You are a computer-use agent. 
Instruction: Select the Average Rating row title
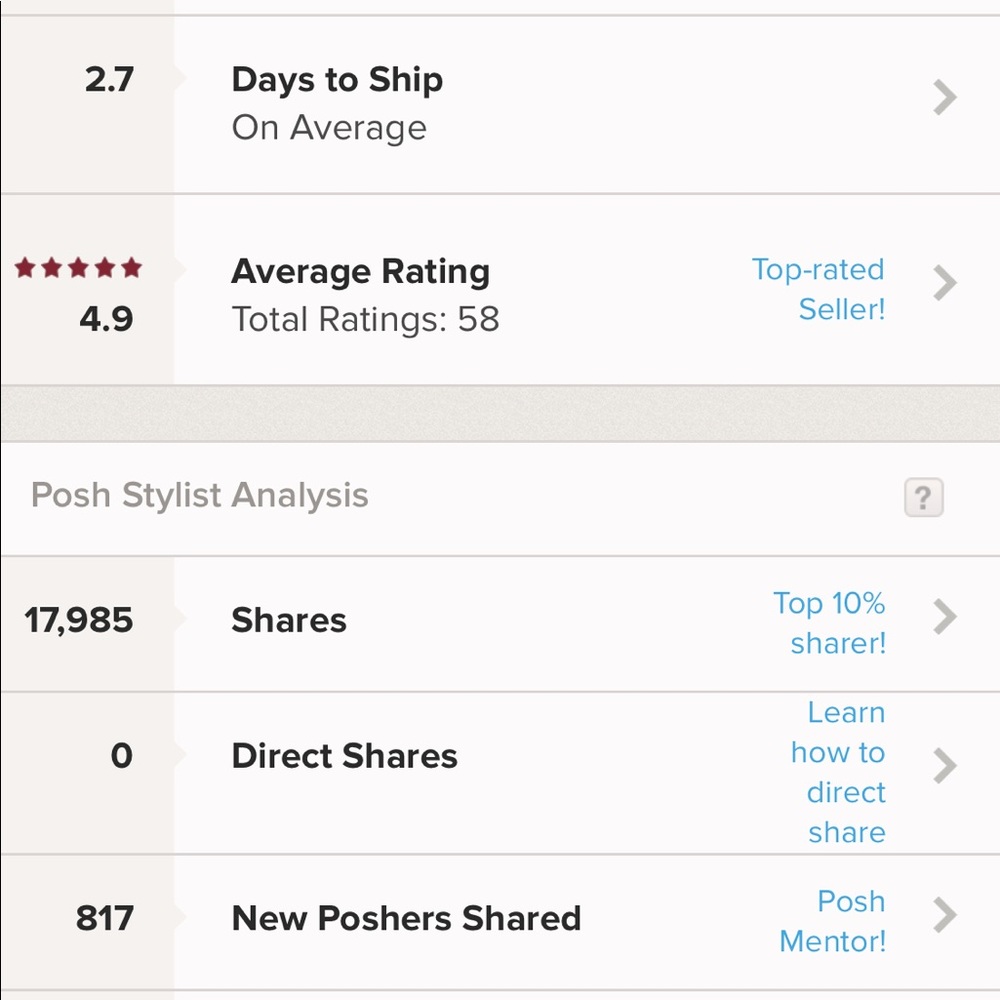click(360, 271)
